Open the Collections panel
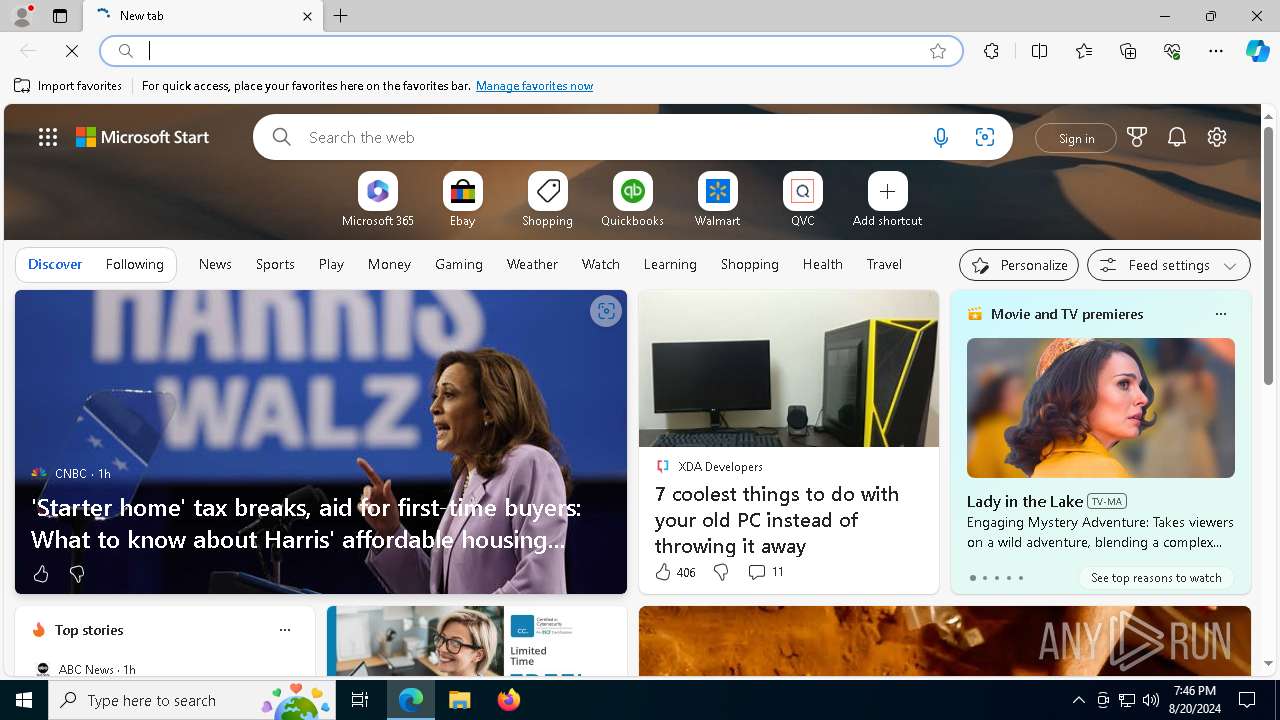Screen dimensions: 1280x720 point(1128,51)
